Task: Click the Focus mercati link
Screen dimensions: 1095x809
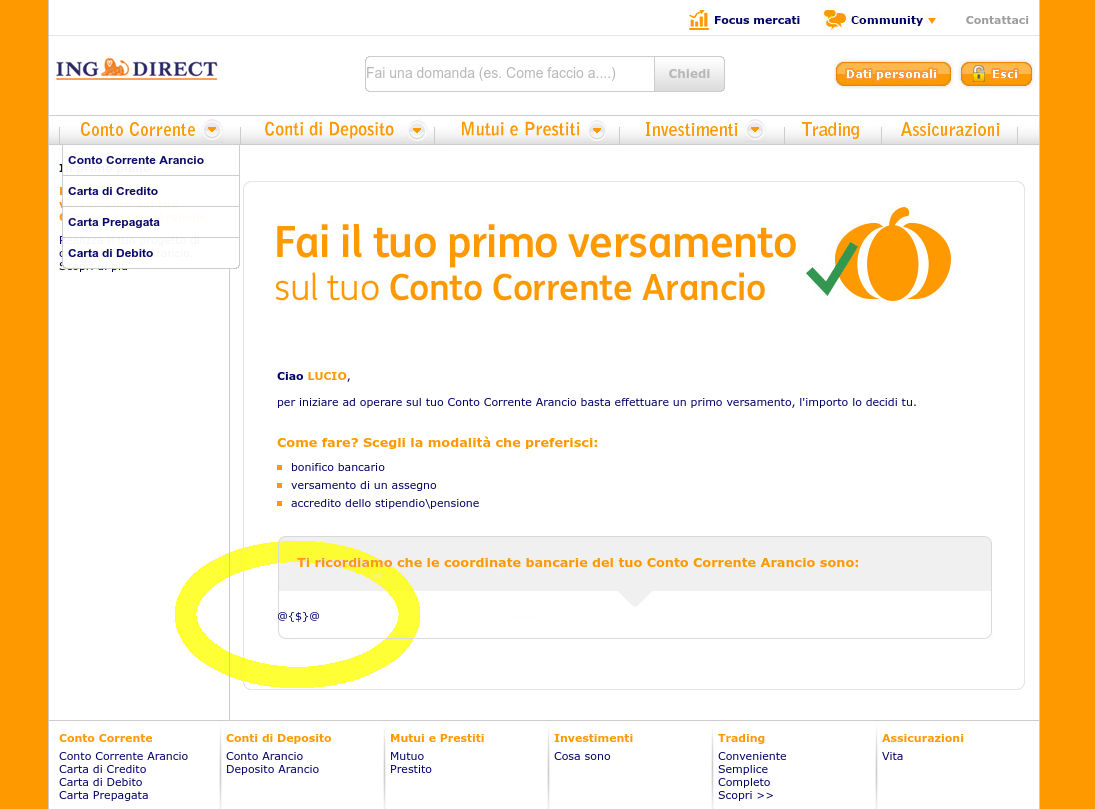Action: (756, 20)
